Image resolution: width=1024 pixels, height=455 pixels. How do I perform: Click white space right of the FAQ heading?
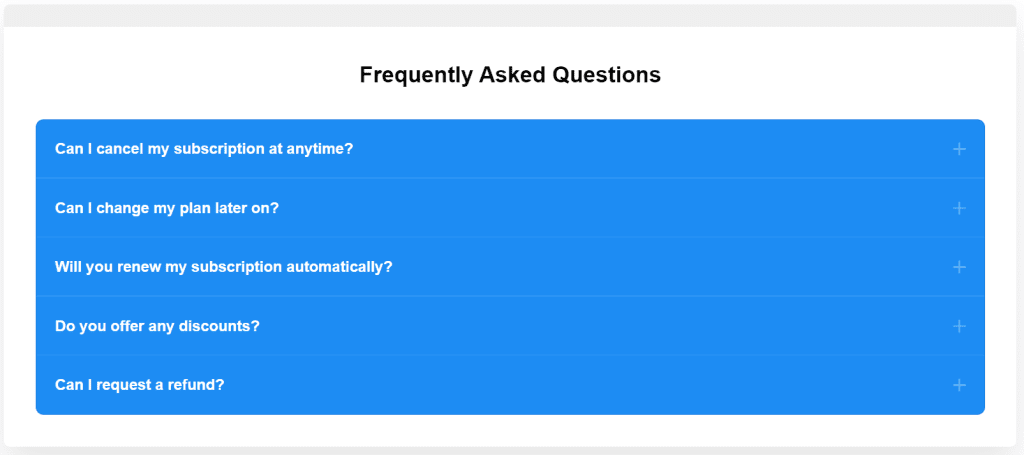(x=840, y=75)
